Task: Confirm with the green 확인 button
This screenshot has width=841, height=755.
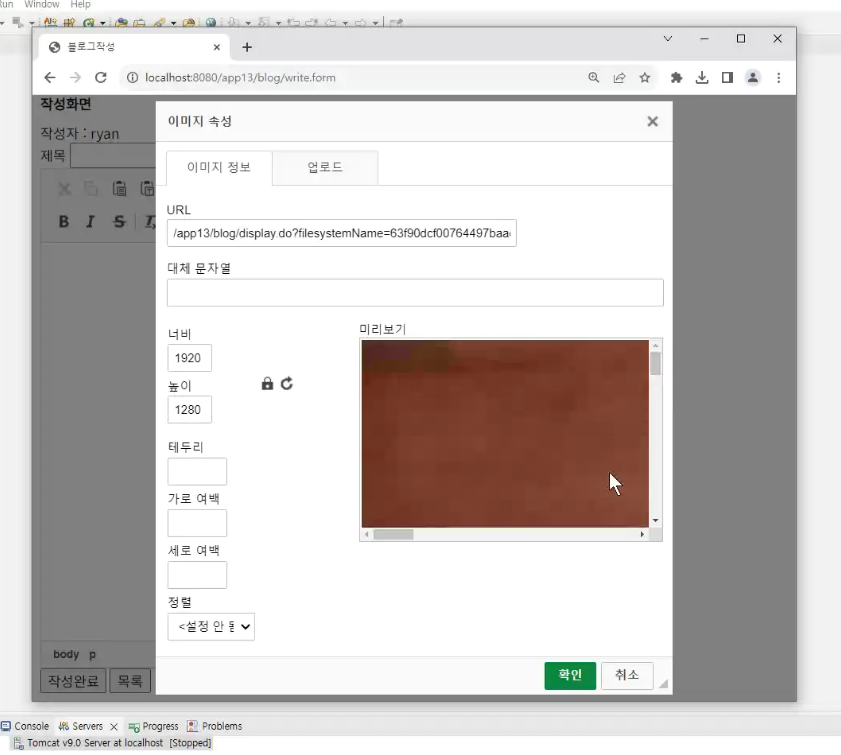Action: pyautogui.click(x=570, y=676)
